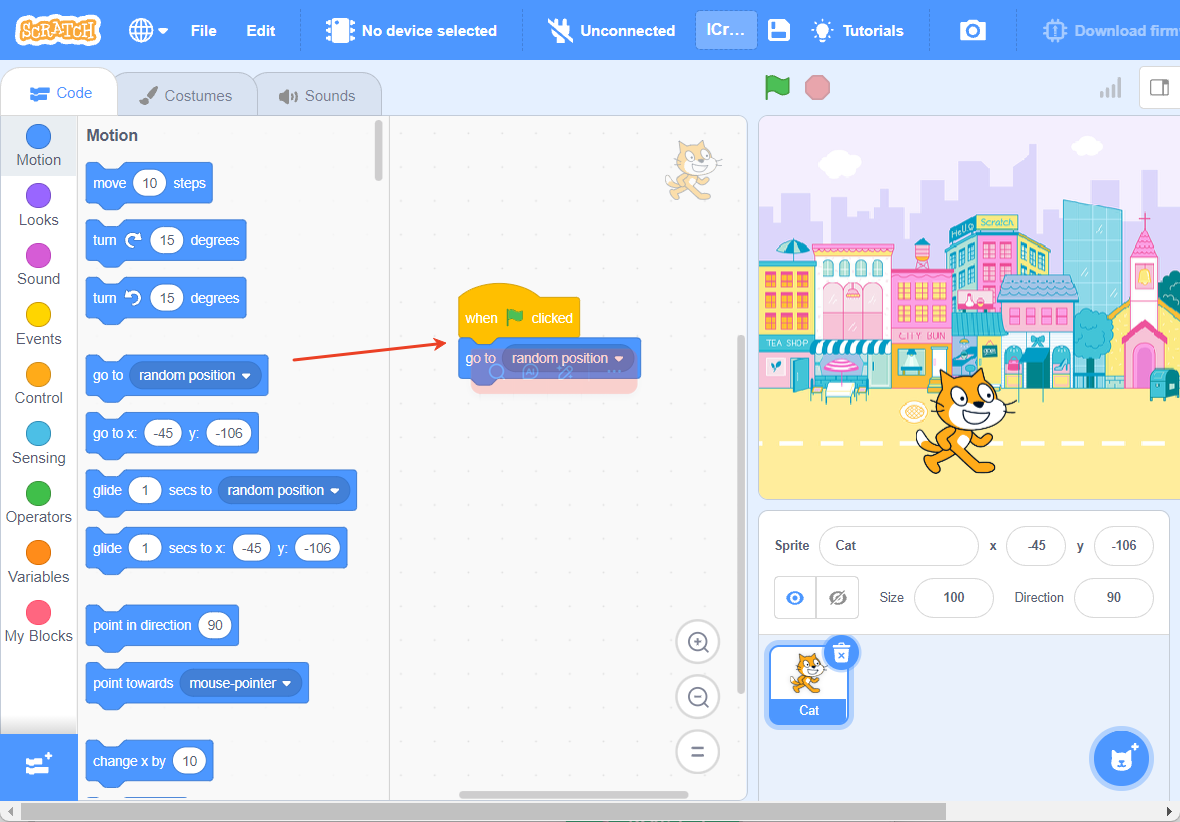Open random position dropdown in palette go to block

[196, 376]
